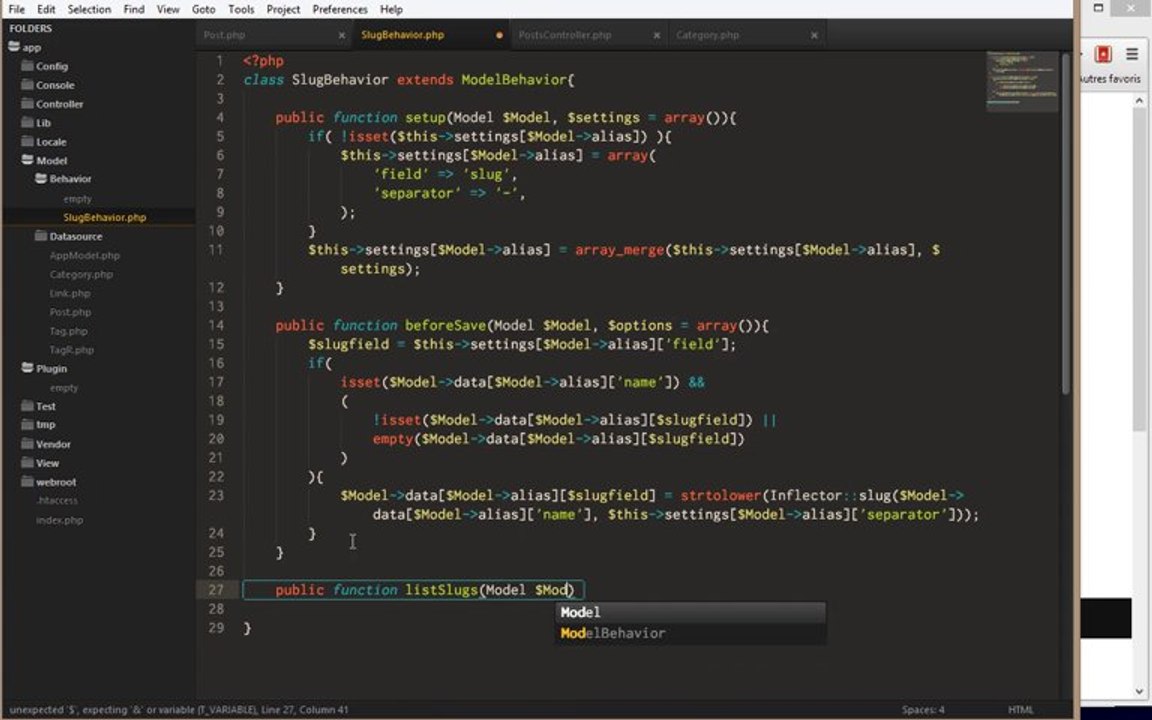
Task: Open the empty file under Behavior
Action: coord(77,199)
